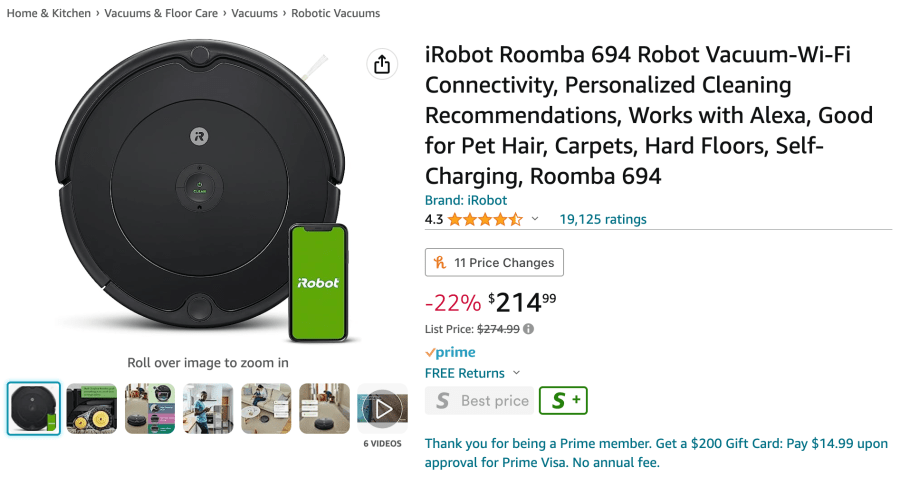Image resolution: width=900 pixels, height=477 pixels.
Task: Go to Home & Kitchen breadcrumb
Action: coord(49,14)
